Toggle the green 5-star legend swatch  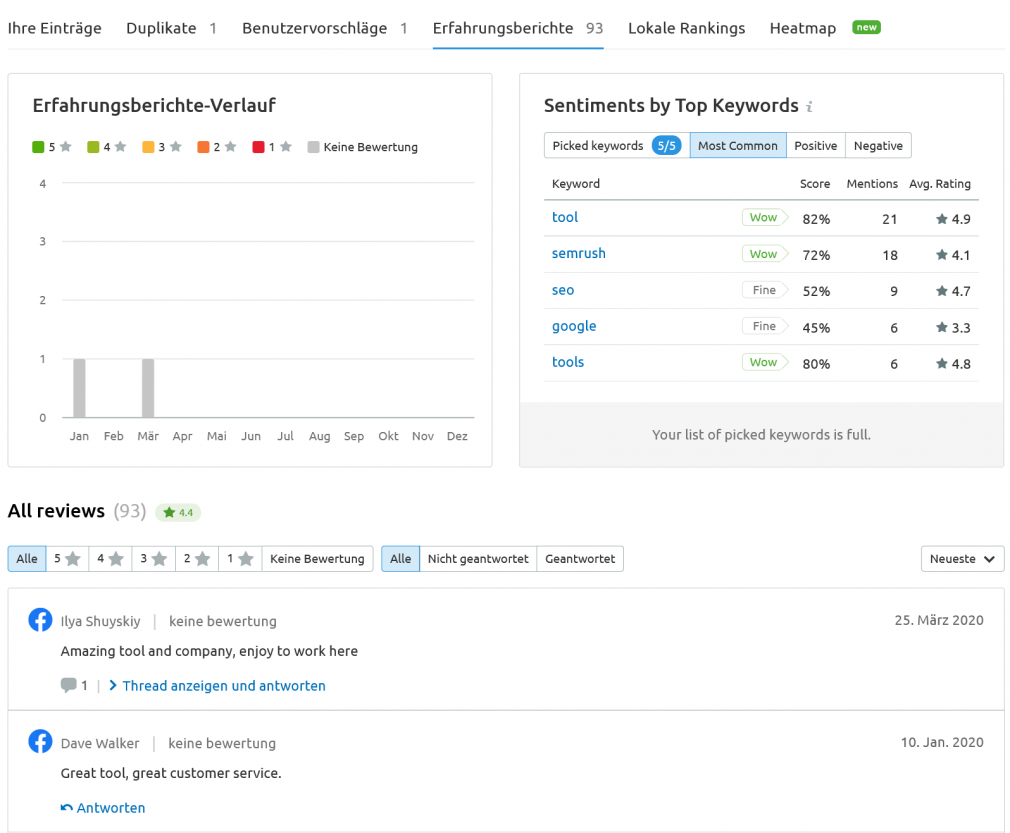[38, 147]
